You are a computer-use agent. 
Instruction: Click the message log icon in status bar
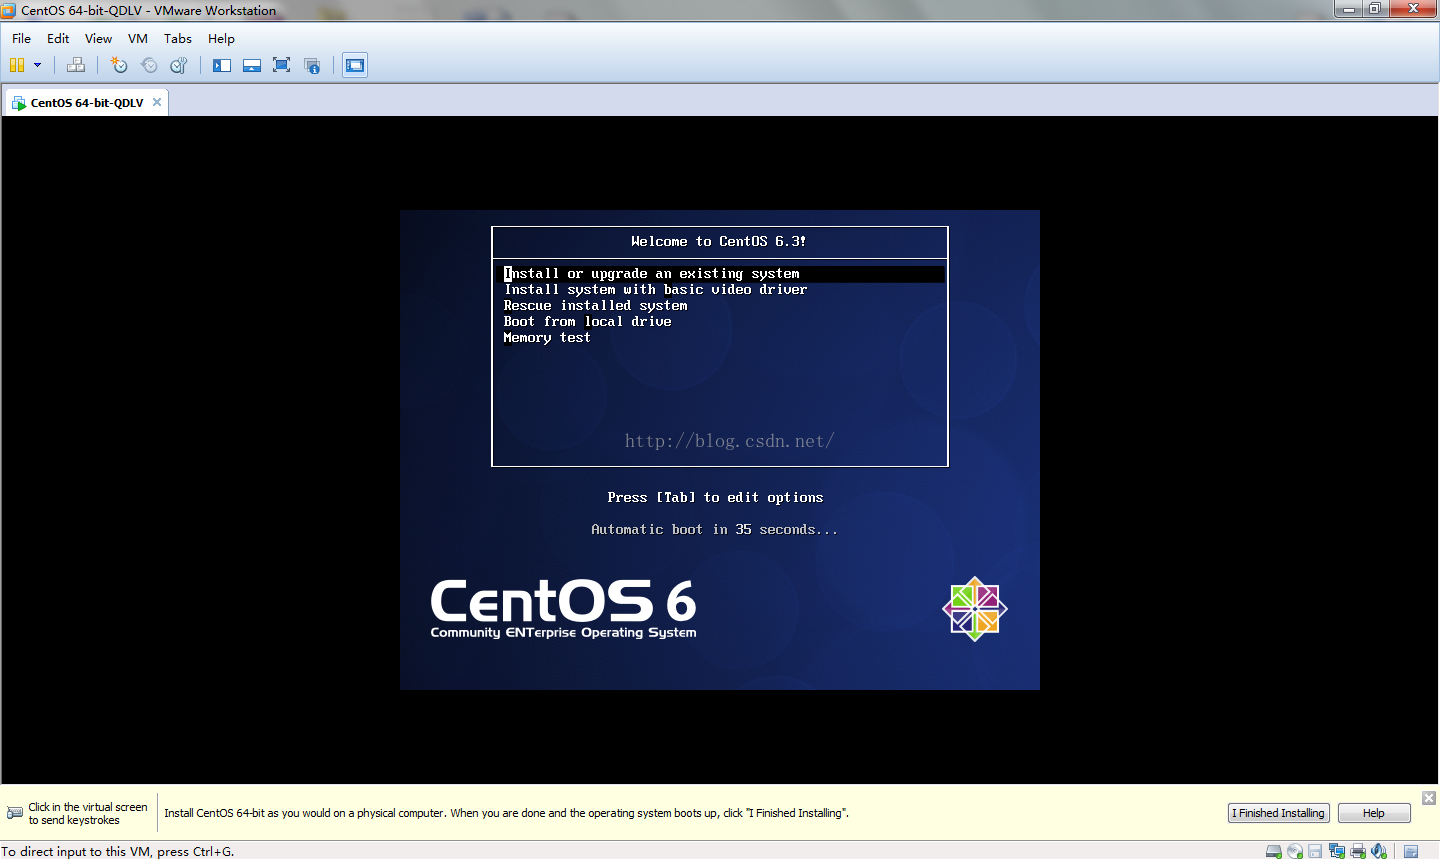point(1411,851)
